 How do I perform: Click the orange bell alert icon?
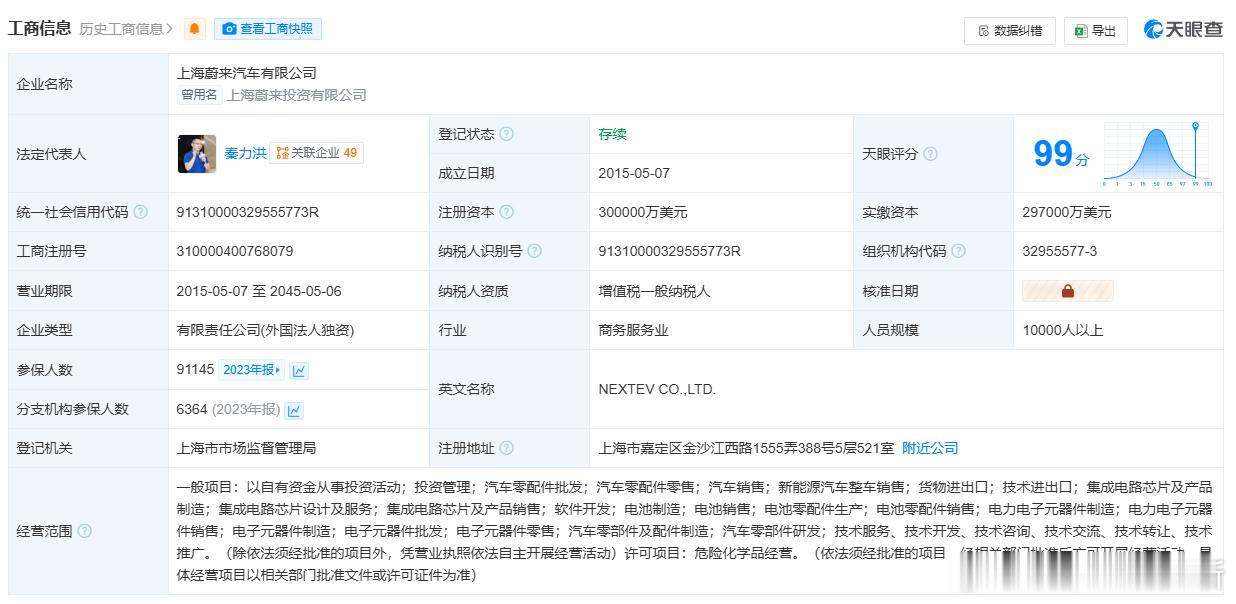194,29
